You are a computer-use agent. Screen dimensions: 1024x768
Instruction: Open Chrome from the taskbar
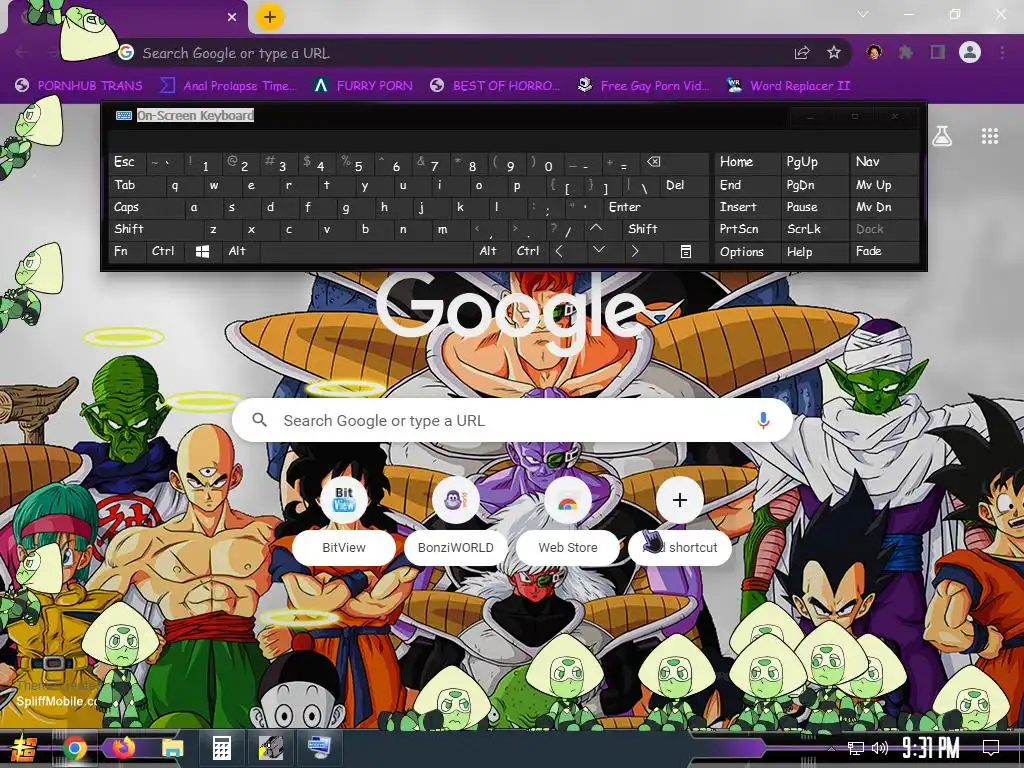pos(74,748)
